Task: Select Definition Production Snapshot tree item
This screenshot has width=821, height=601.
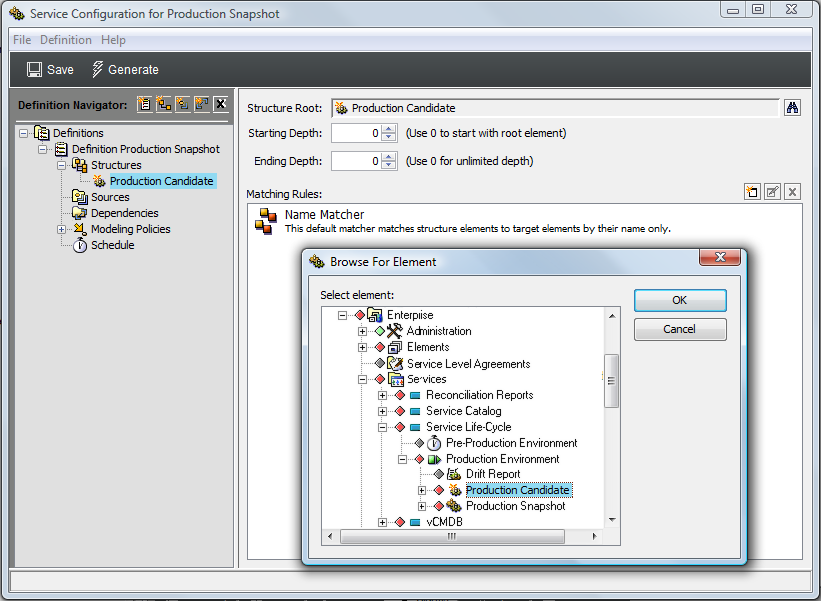Action: (146, 149)
